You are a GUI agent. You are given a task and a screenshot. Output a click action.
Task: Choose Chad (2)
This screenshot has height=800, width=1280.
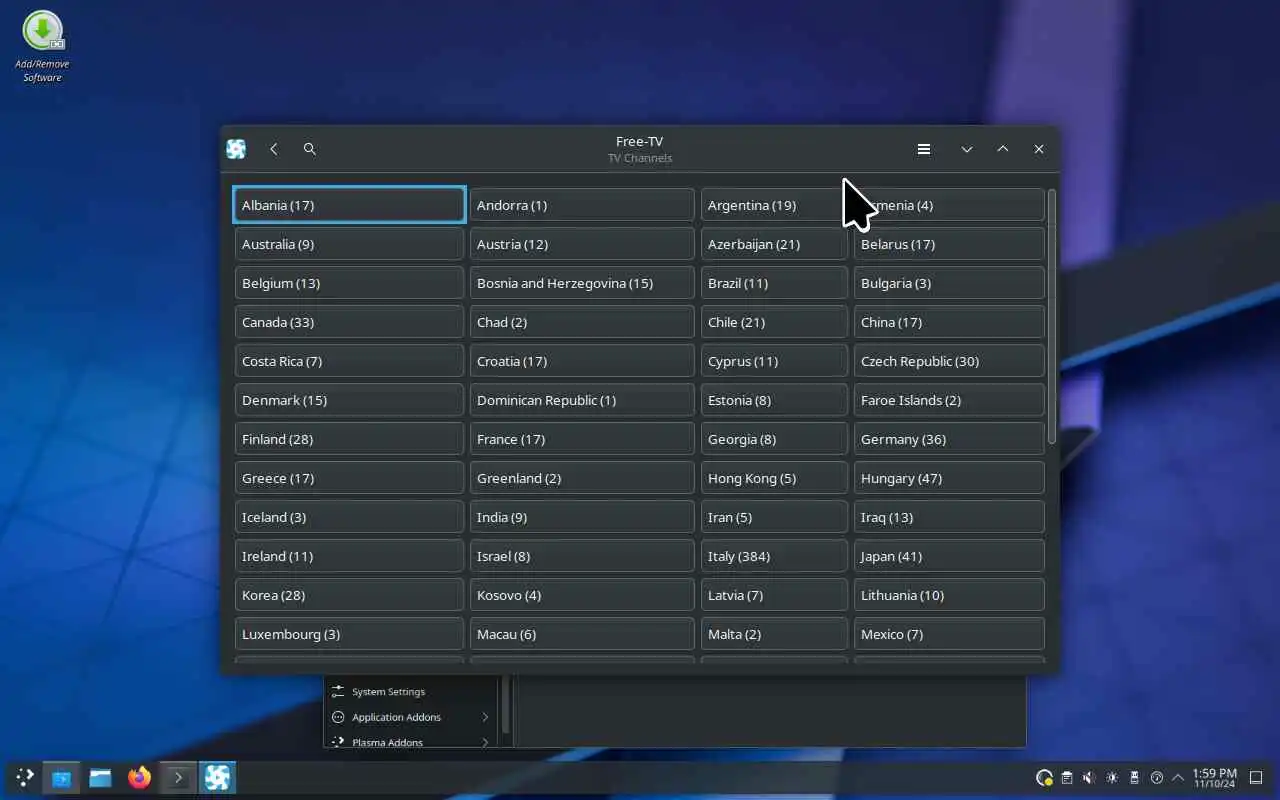[582, 322]
